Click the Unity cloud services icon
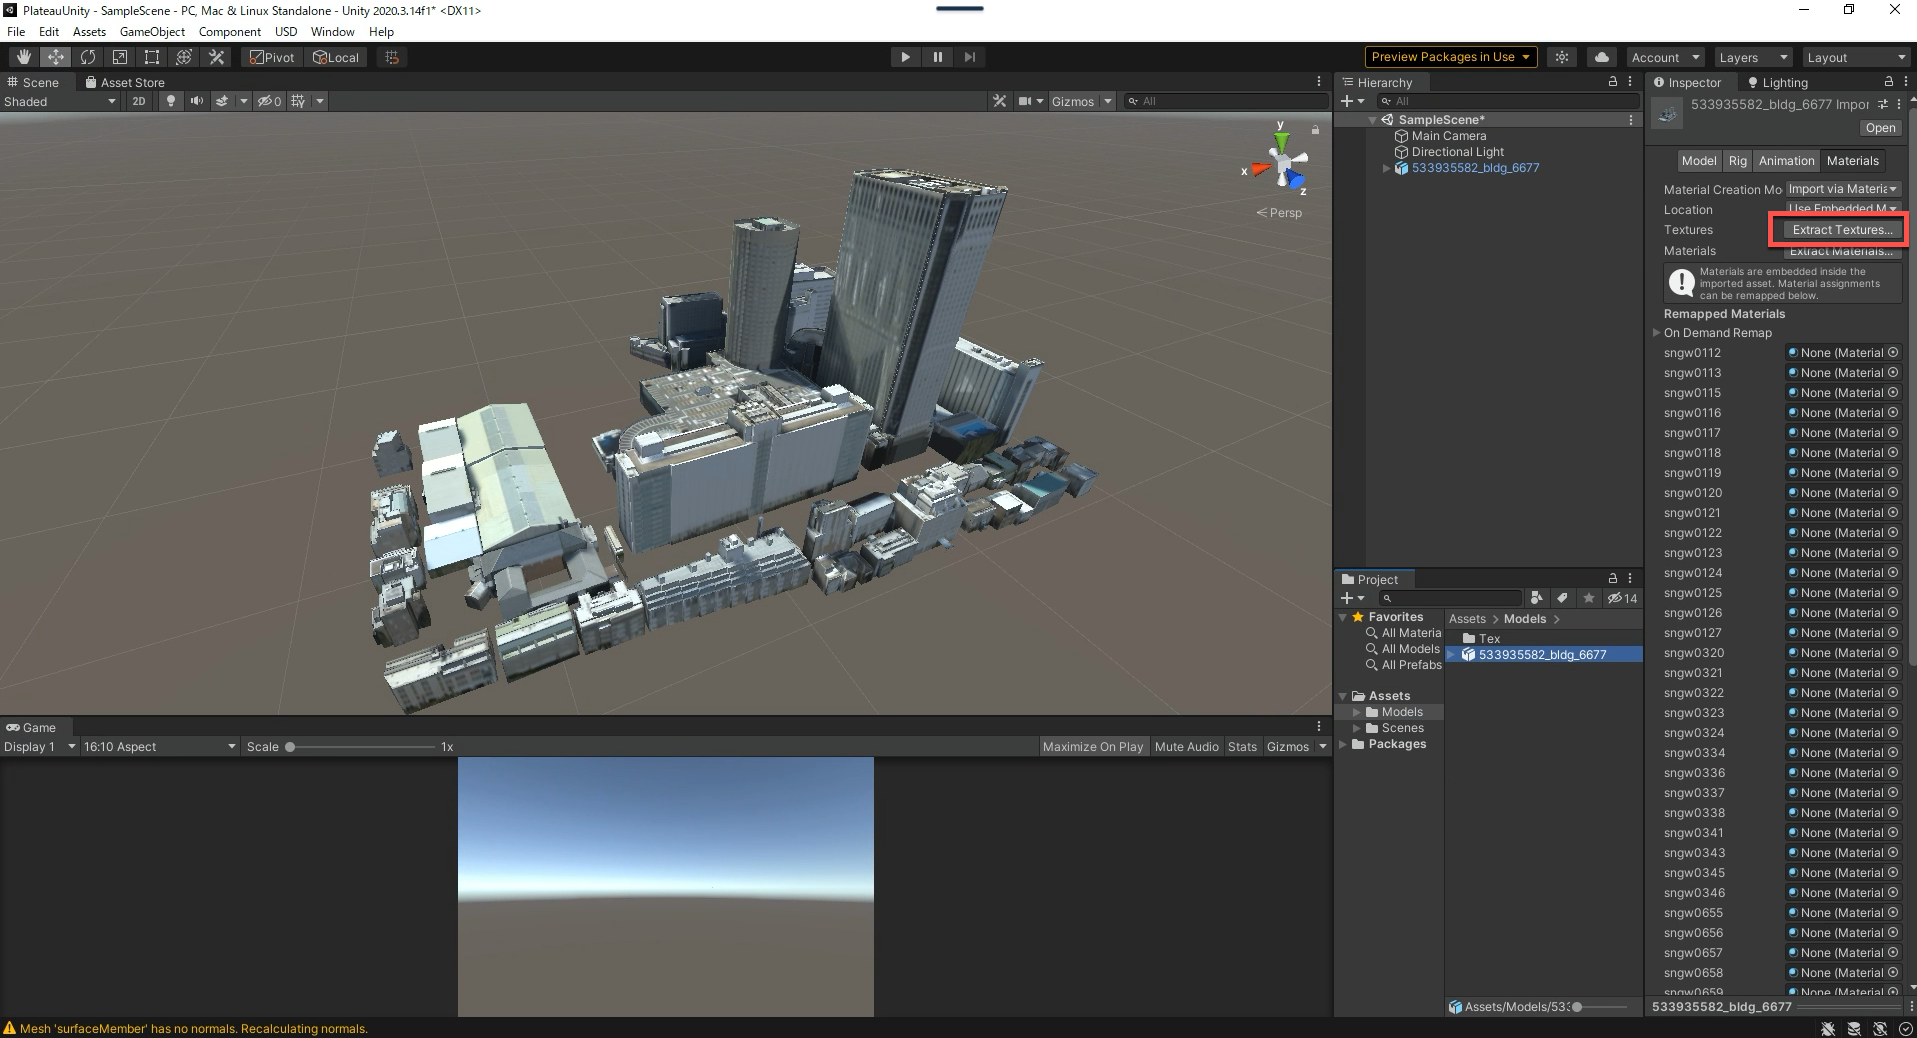1917x1038 pixels. [x=1601, y=57]
